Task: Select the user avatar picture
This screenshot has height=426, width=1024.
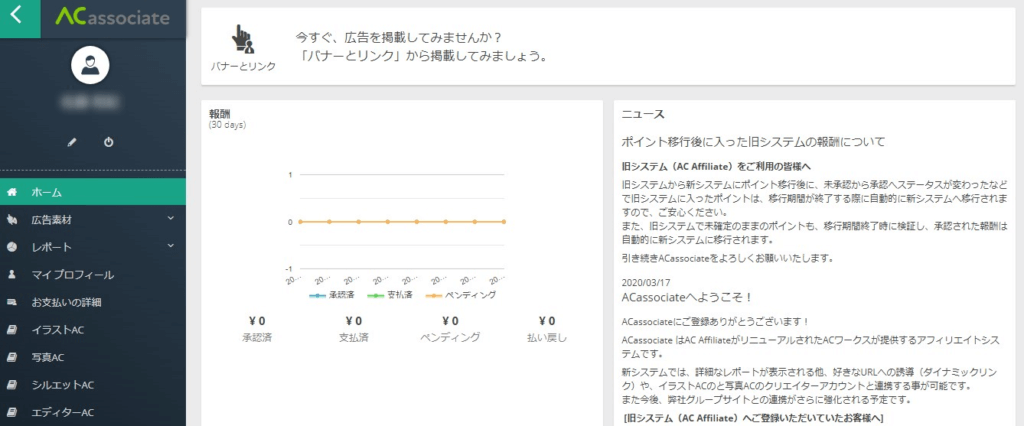Action: click(90, 65)
